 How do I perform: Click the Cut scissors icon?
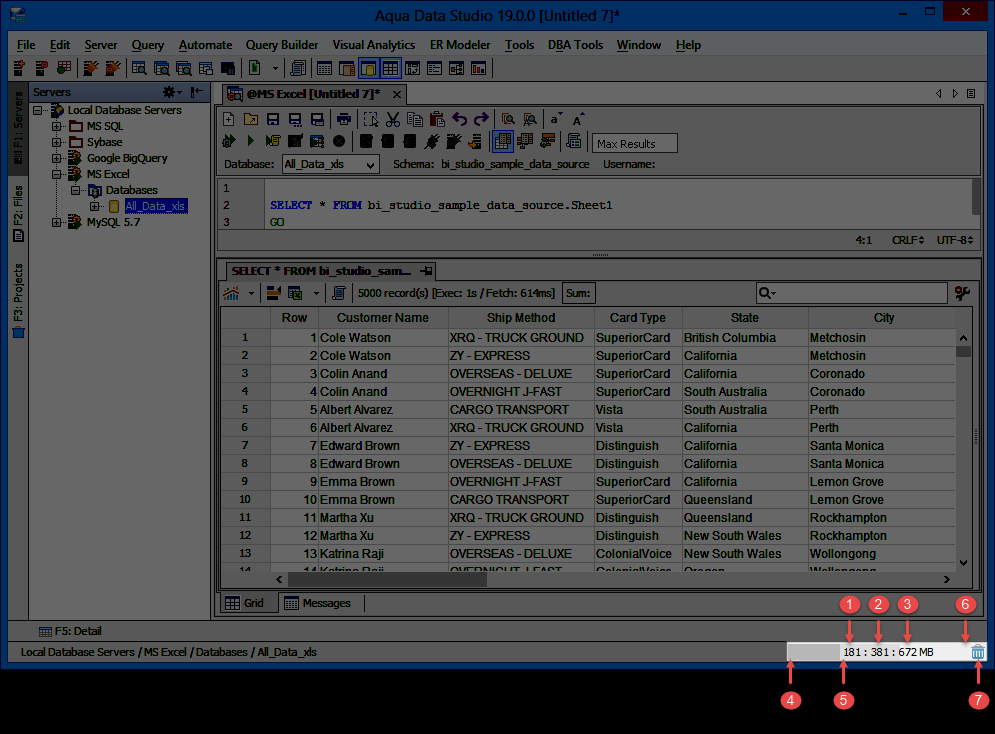click(x=392, y=119)
